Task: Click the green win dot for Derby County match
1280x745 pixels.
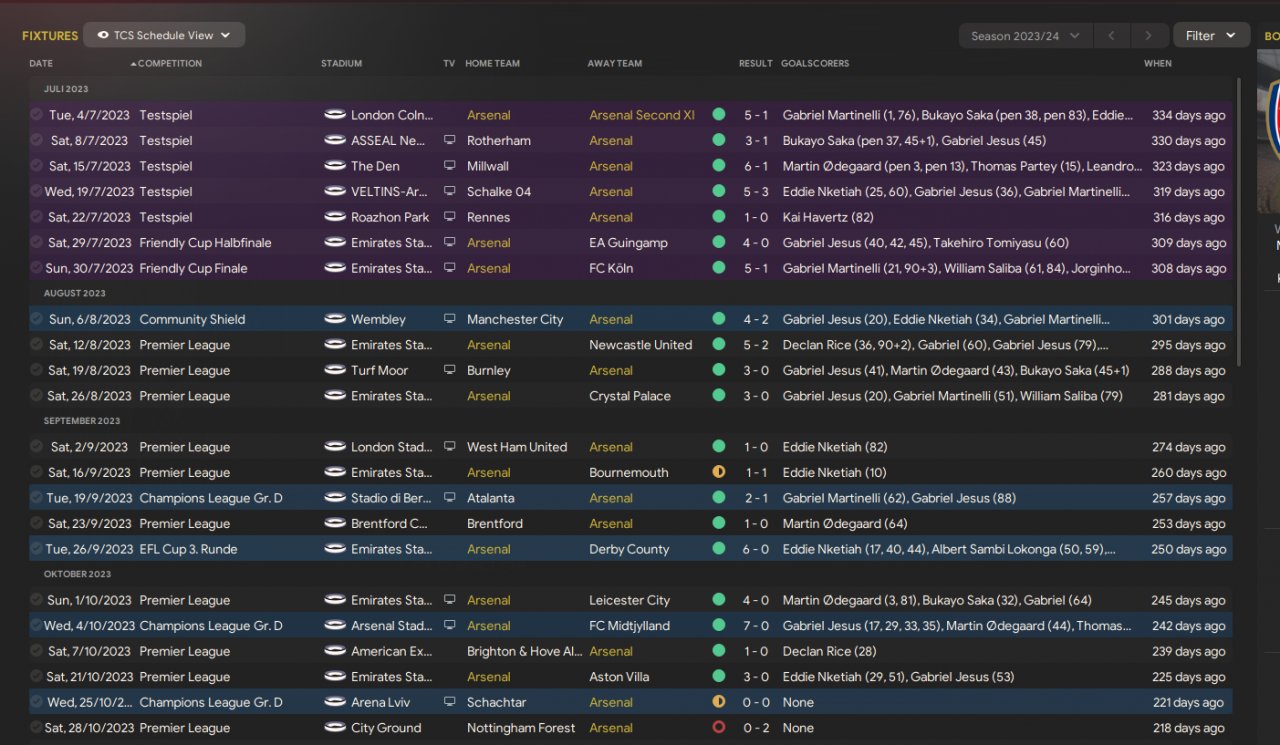Action: pyautogui.click(x=718, y=549)
